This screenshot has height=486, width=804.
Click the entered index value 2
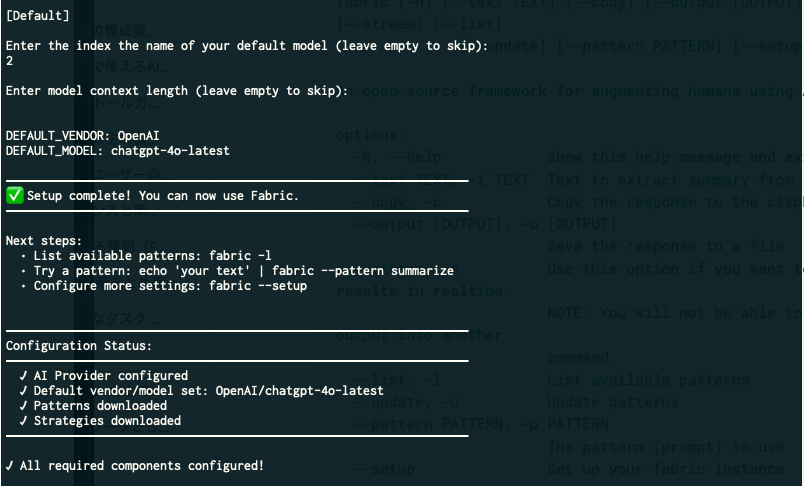pos(9,61)
